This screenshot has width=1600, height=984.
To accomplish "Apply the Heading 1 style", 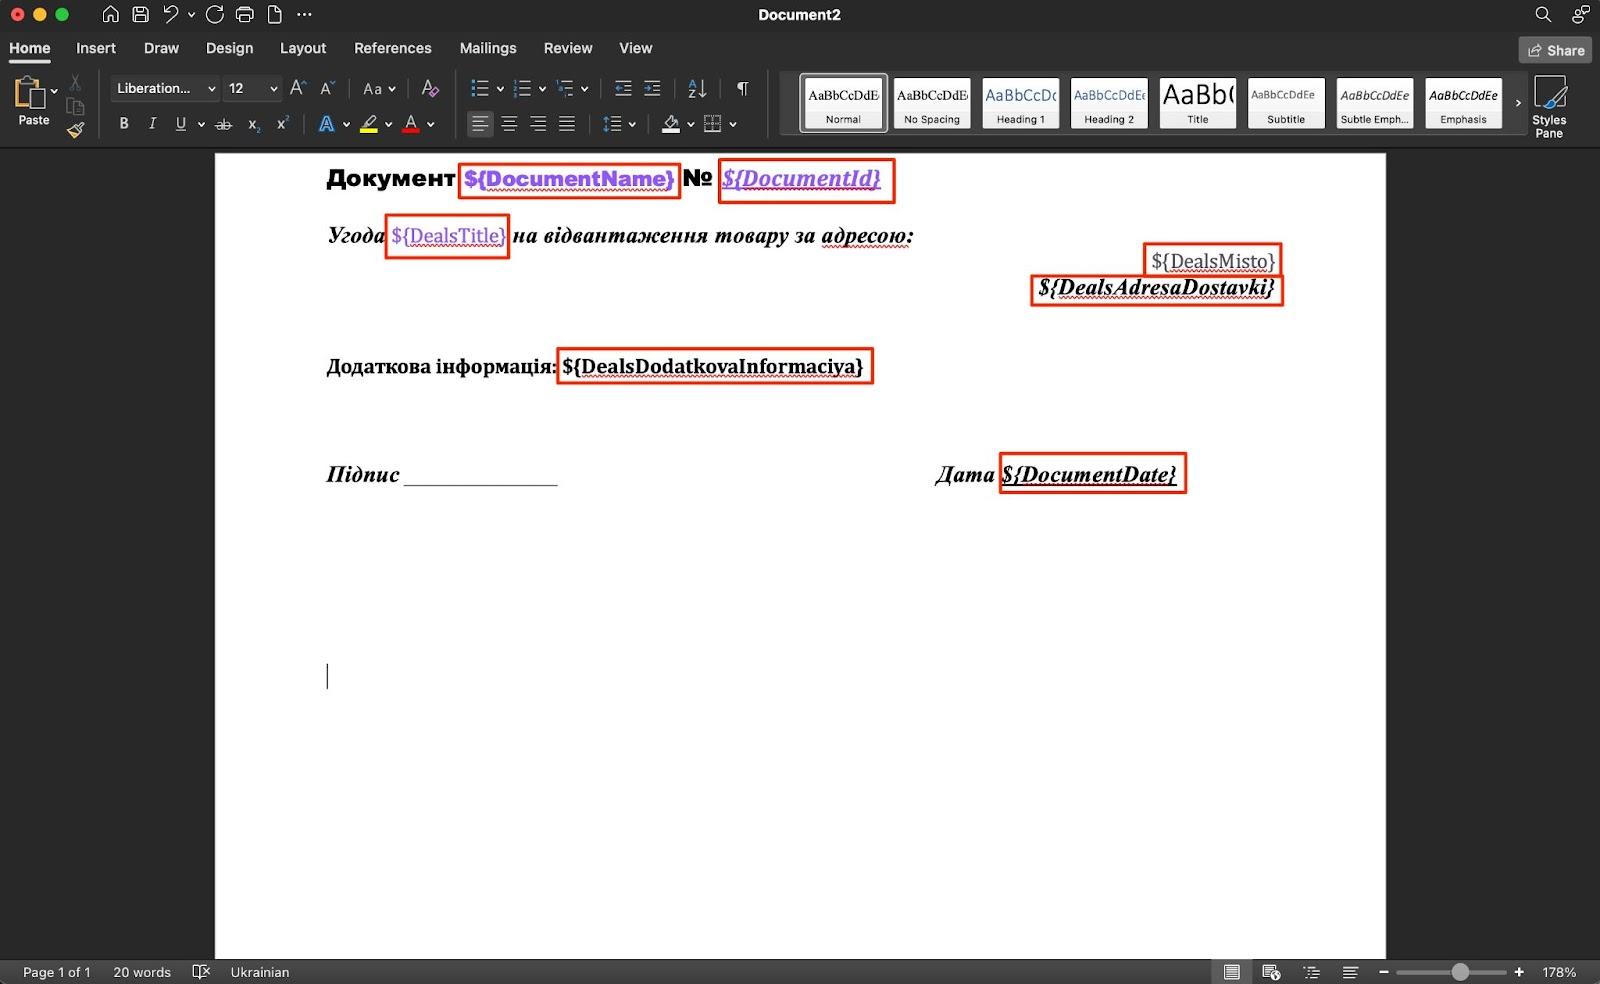I will click(x=1020, y=103).
